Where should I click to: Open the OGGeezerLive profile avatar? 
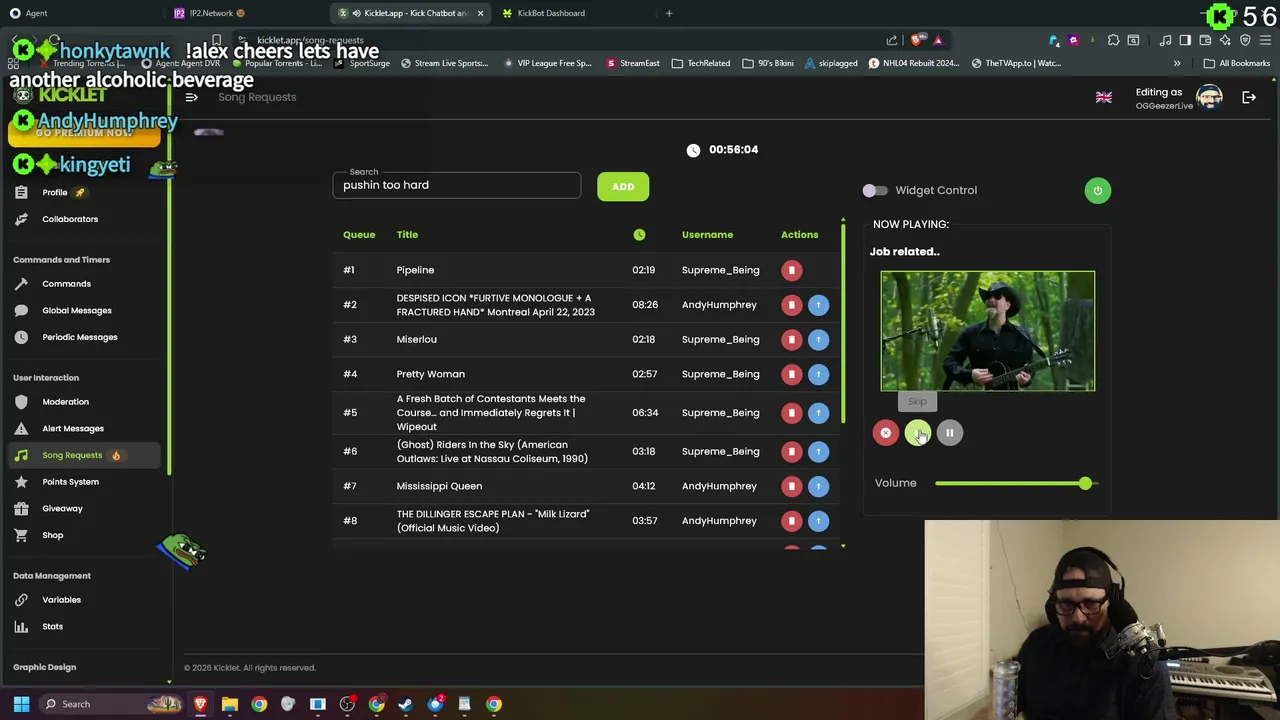pyautogui.click(x=1209, y=97)
